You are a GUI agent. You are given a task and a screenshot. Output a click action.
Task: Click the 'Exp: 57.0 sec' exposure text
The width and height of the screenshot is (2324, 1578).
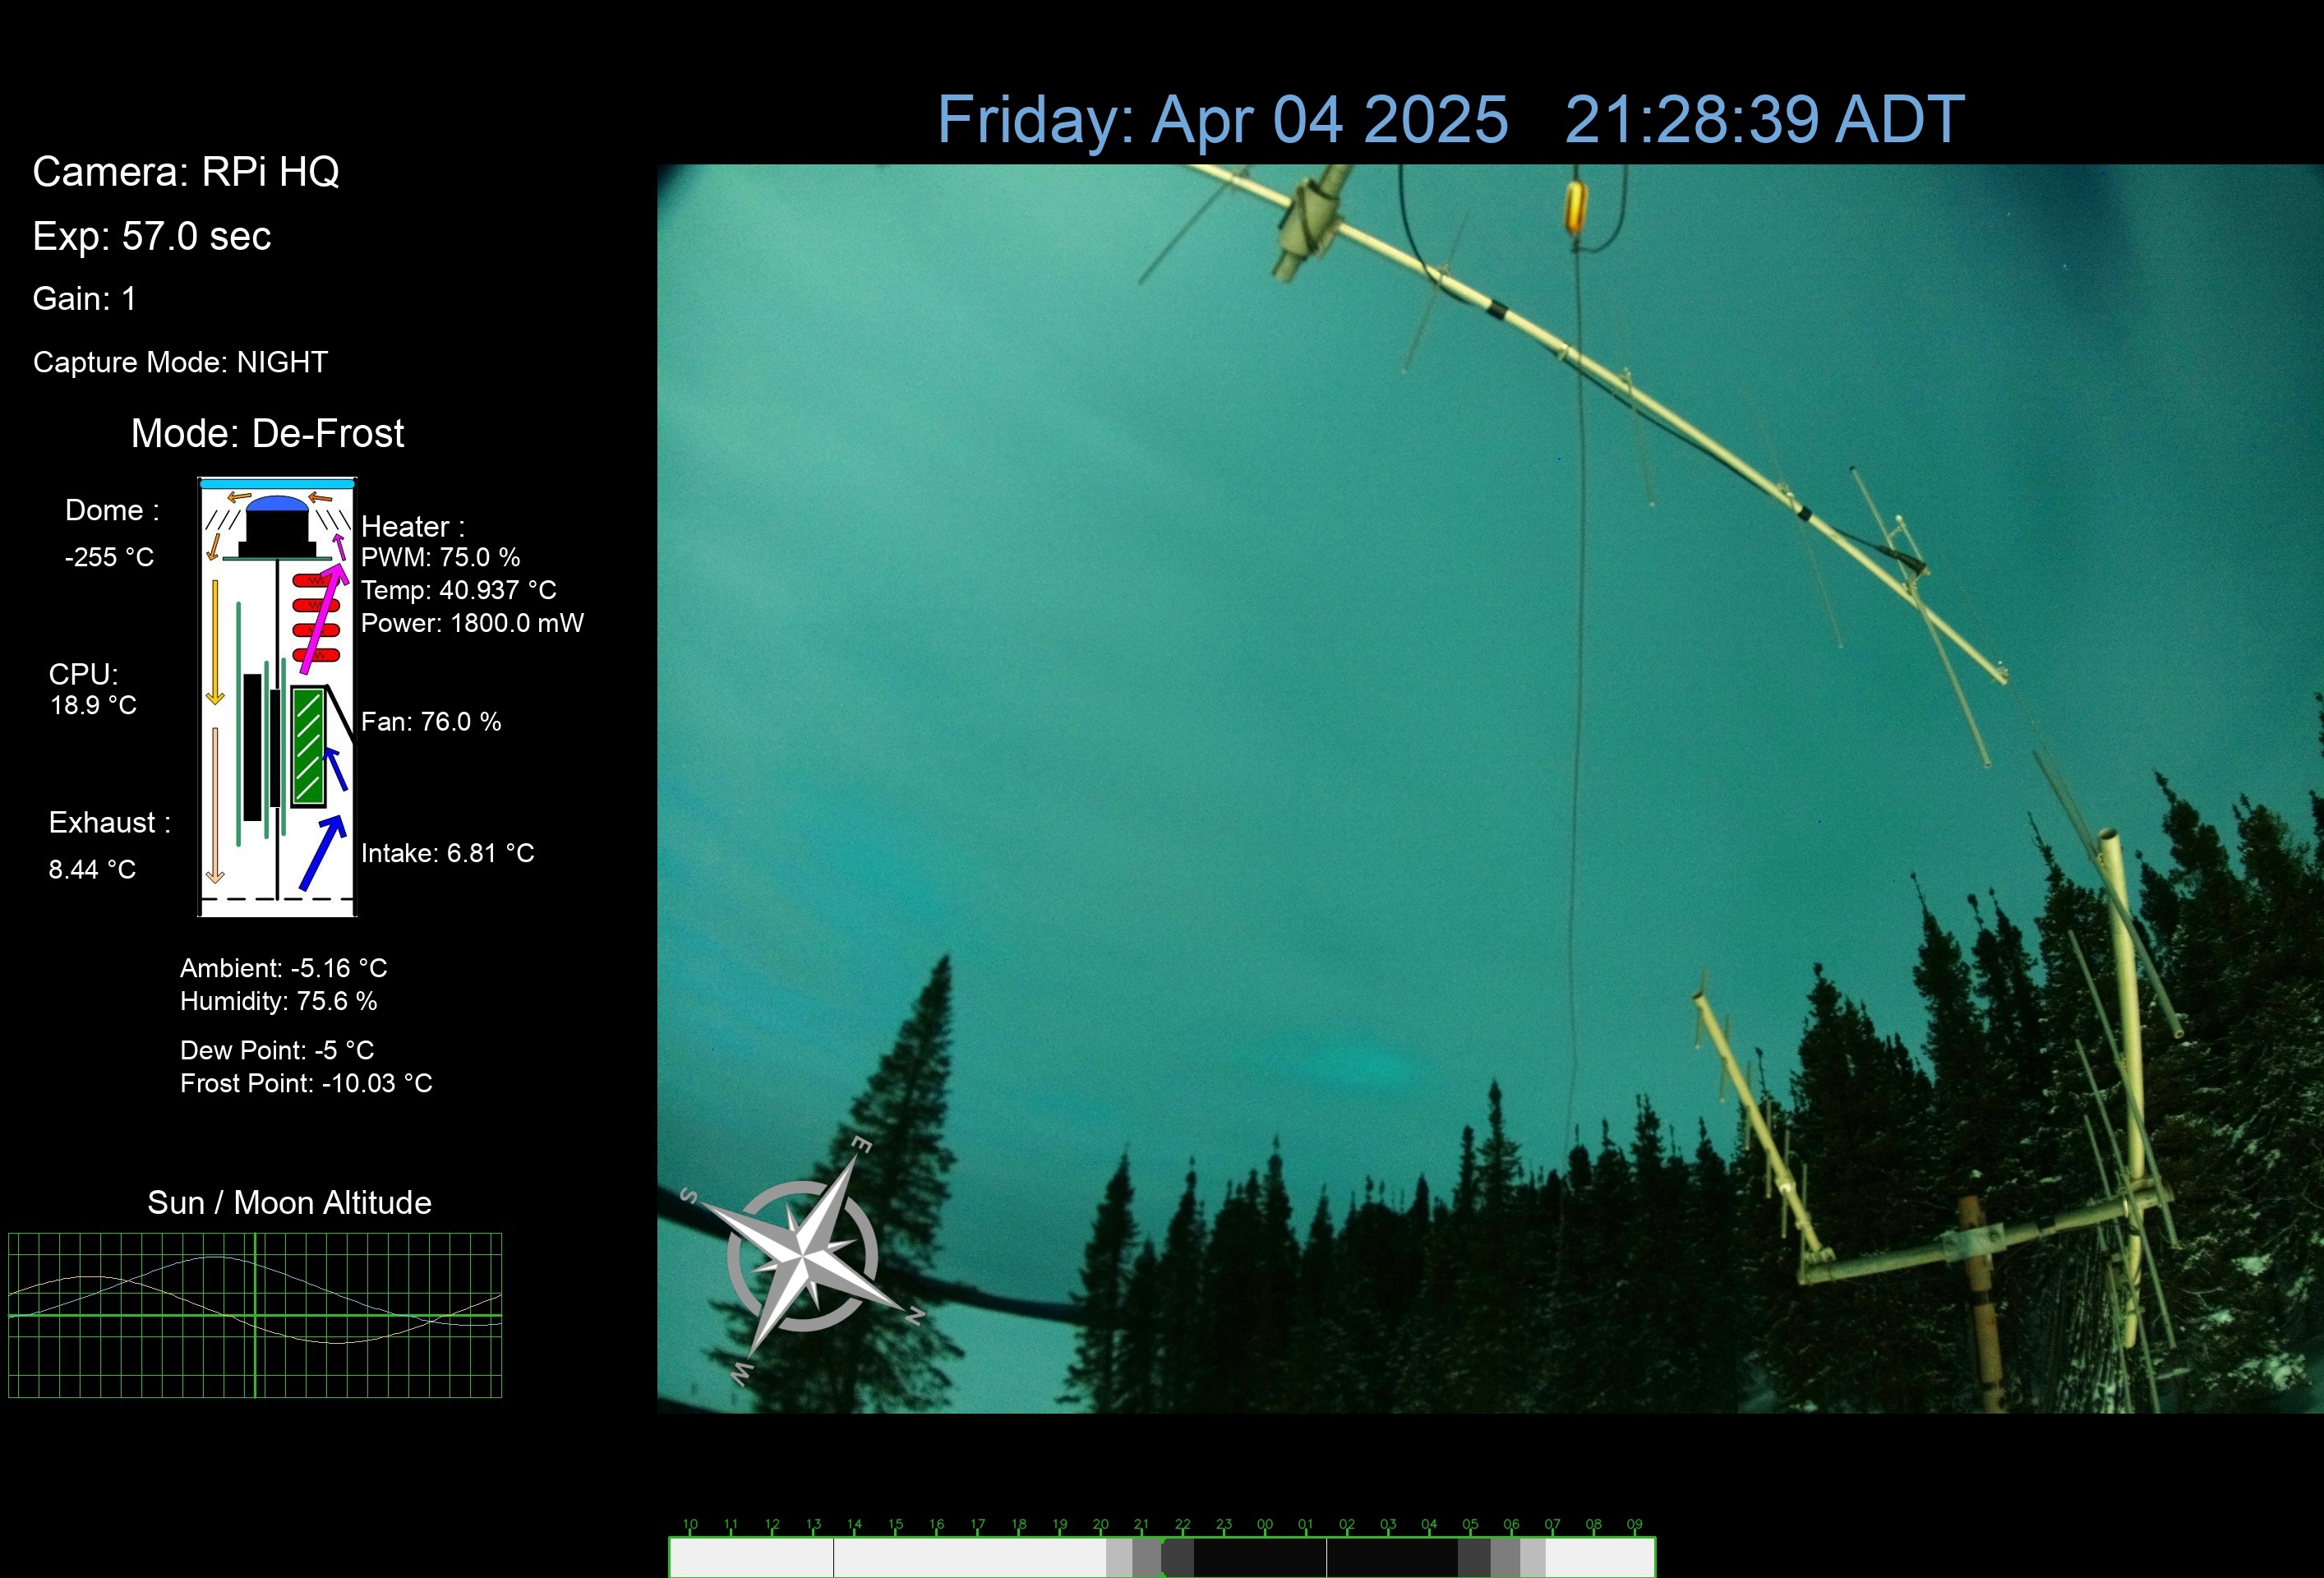pyautogui.click(x=152, y=237)
